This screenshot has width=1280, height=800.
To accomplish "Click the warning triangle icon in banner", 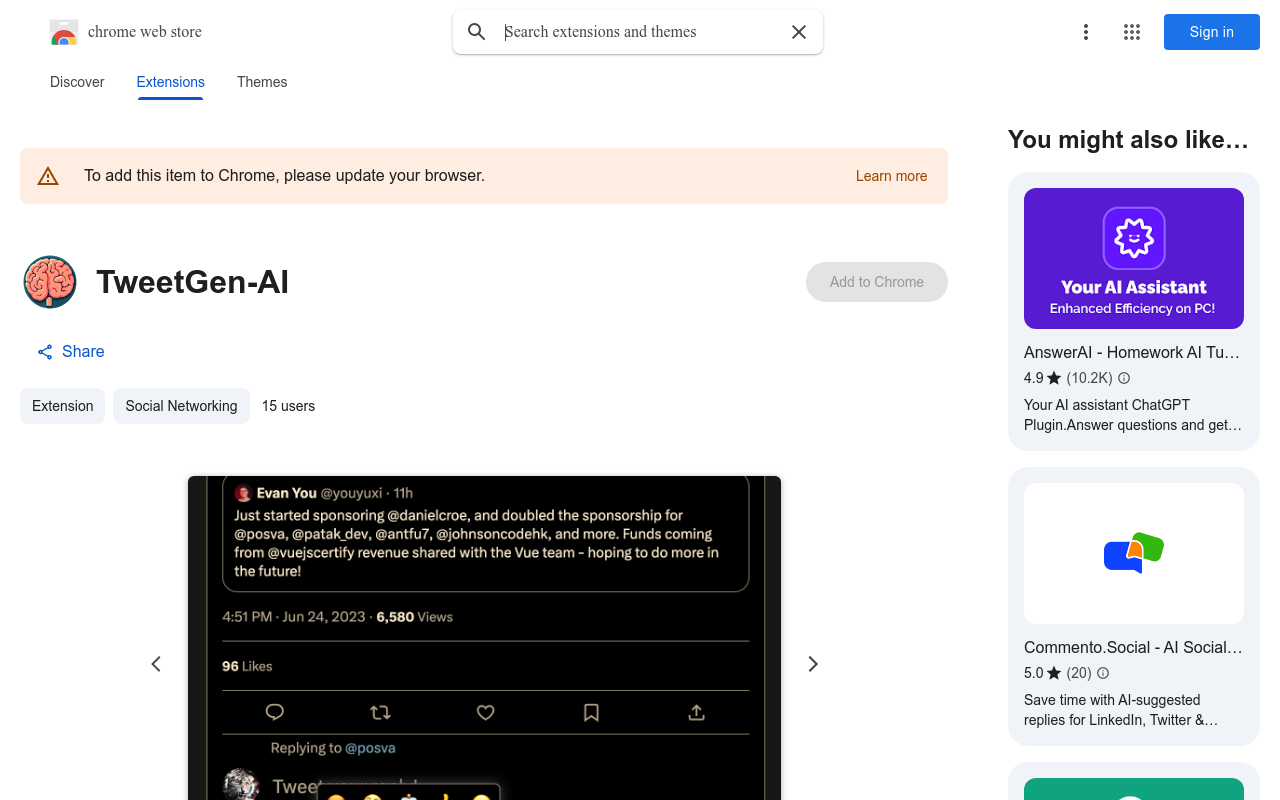I will 48,176.
